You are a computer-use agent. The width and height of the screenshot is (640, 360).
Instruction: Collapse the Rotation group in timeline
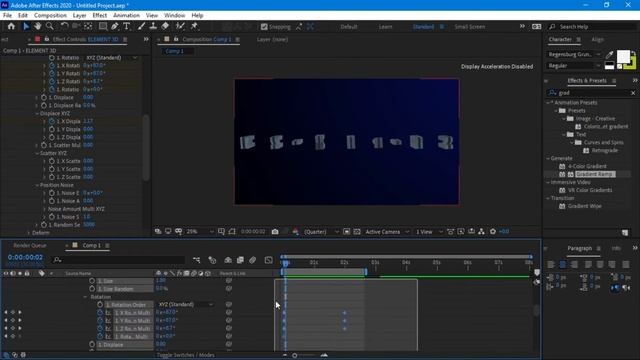[85, 297]
